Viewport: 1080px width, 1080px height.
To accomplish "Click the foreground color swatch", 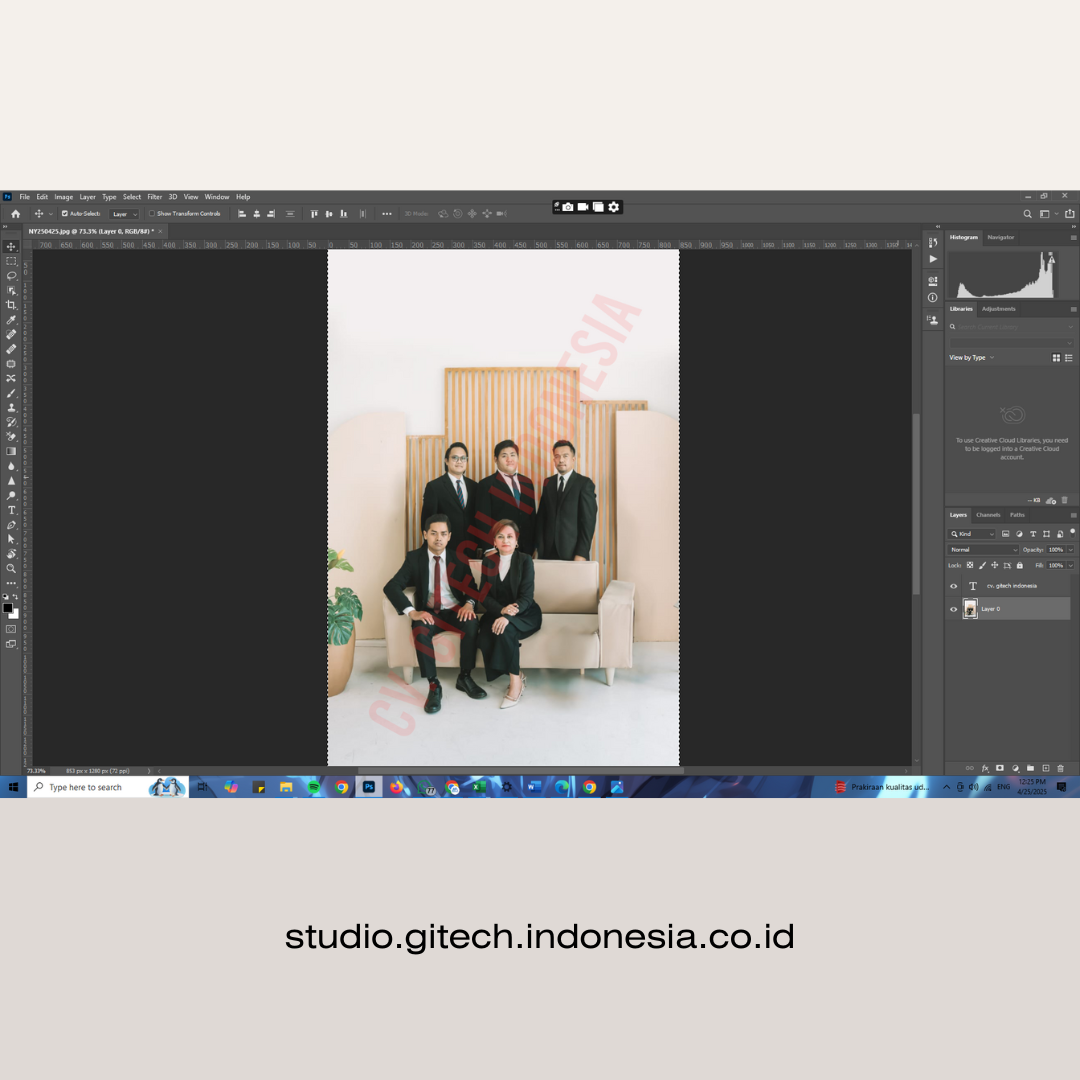I will tap(7, 608).
